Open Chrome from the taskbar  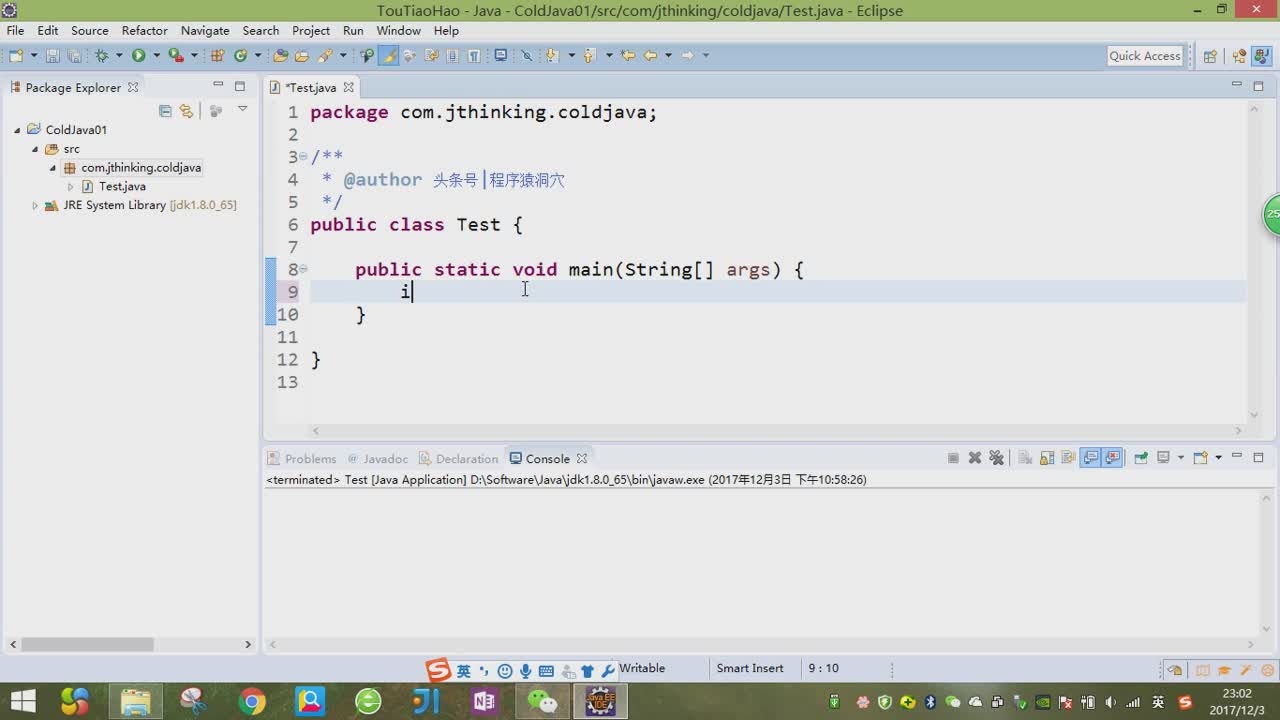coord(252,701)
